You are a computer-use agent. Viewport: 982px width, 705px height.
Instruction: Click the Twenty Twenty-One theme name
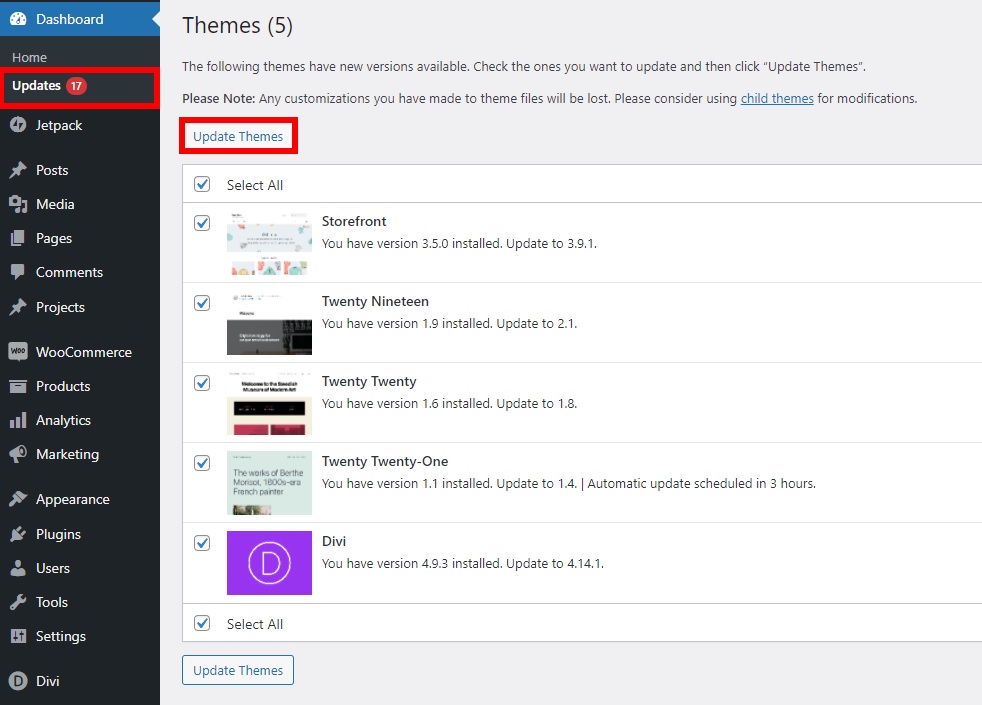(x=385, y=461)
